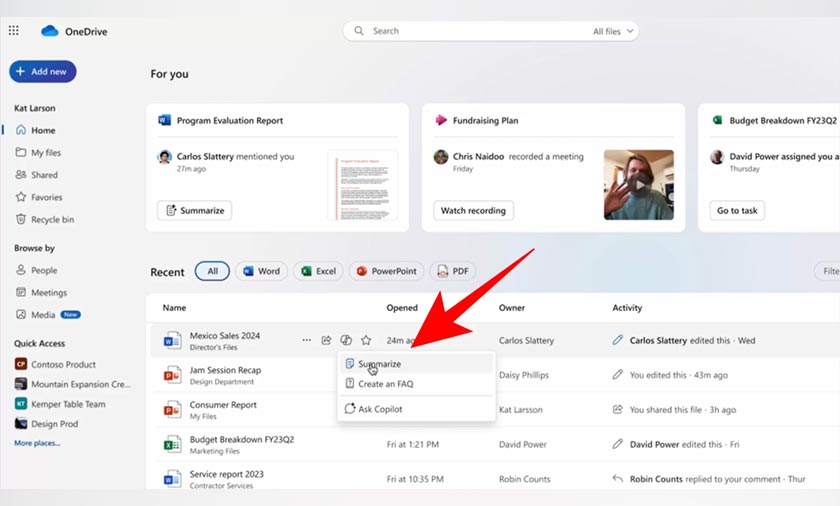Choose Summarize from the Copilot menu
The image size is (840, 506).
pyautogui.click(x=379, y=364)
